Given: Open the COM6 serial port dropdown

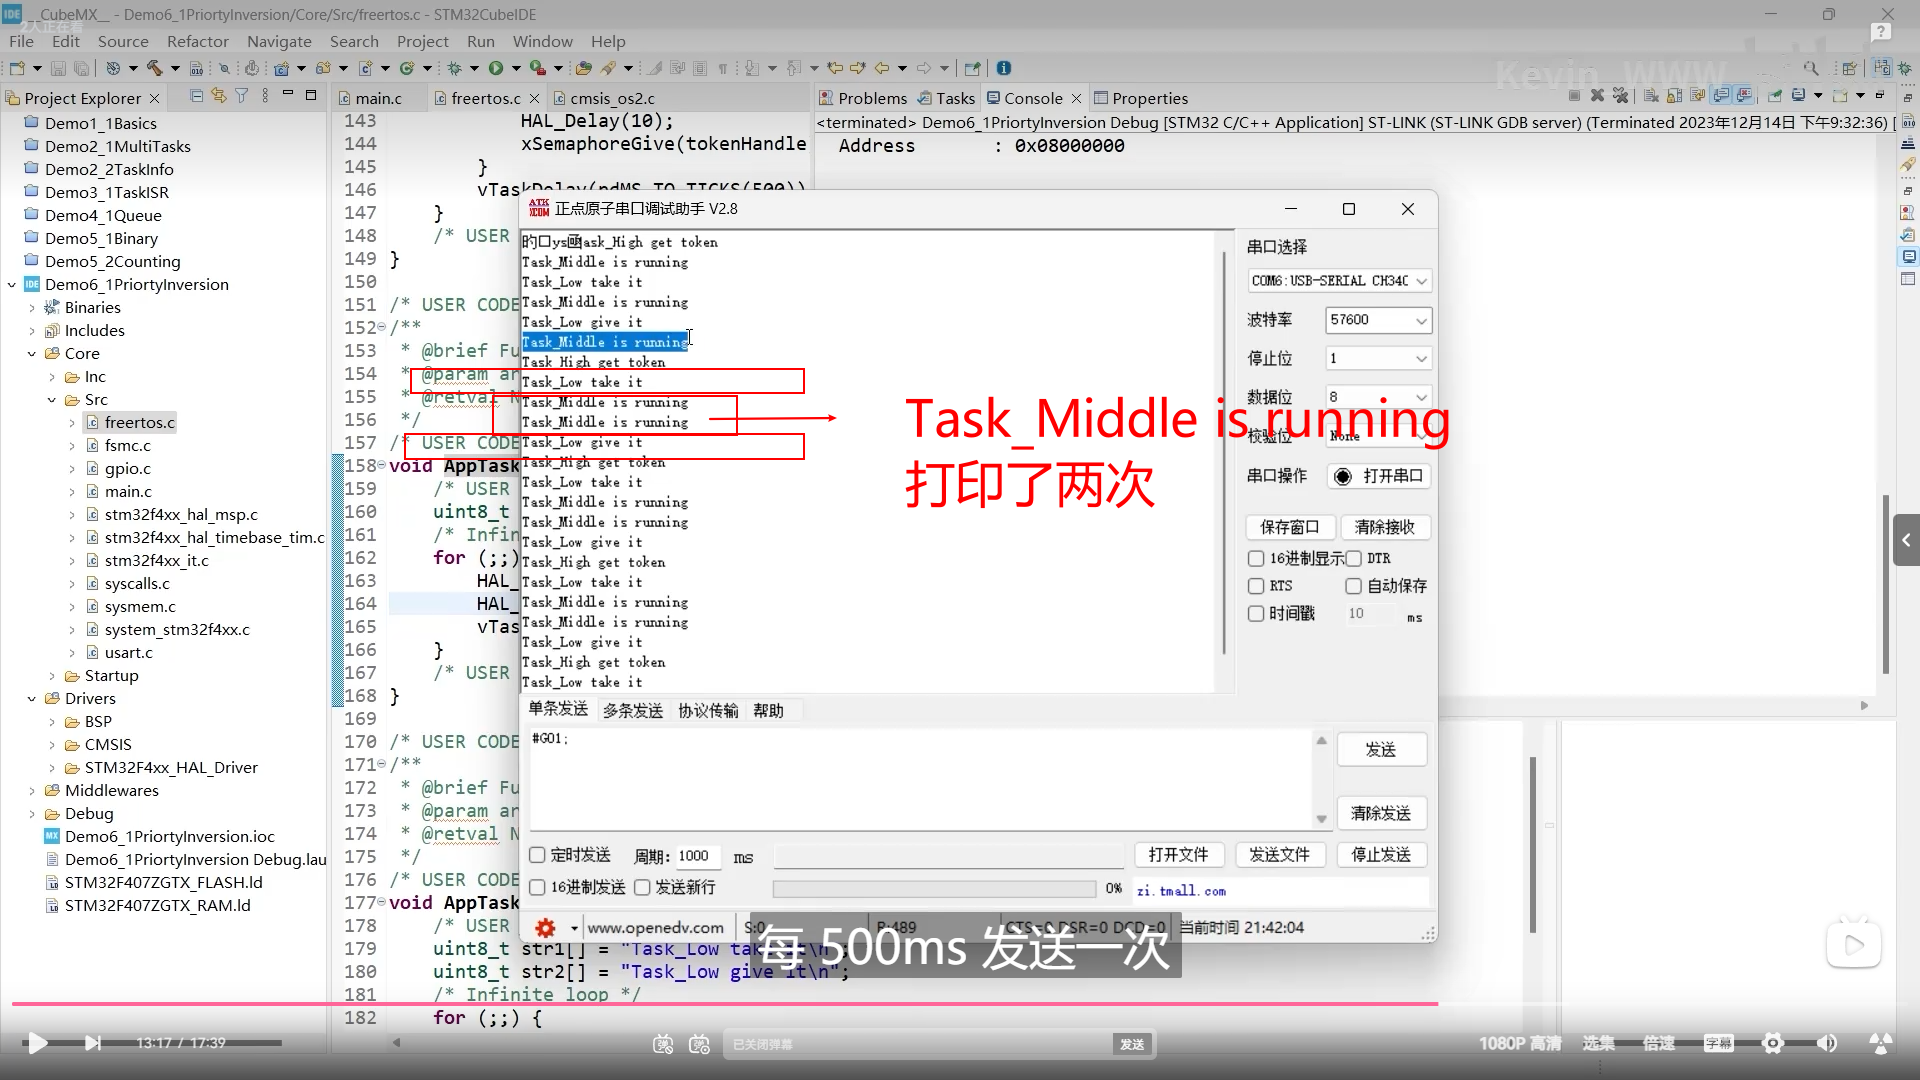Looking at the screenshot, I should point(1339,281).
